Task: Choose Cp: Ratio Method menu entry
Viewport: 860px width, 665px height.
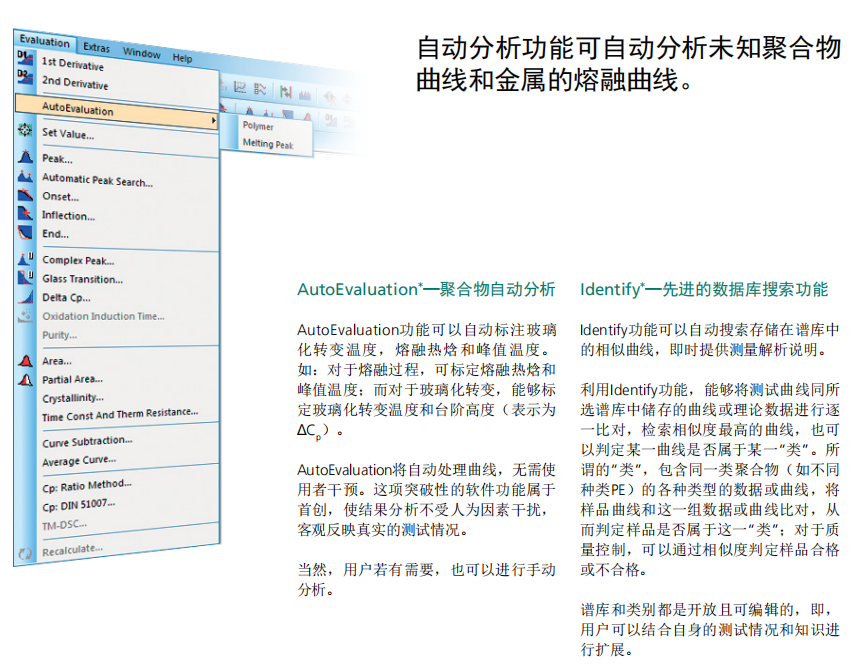Action: (86, 484)
